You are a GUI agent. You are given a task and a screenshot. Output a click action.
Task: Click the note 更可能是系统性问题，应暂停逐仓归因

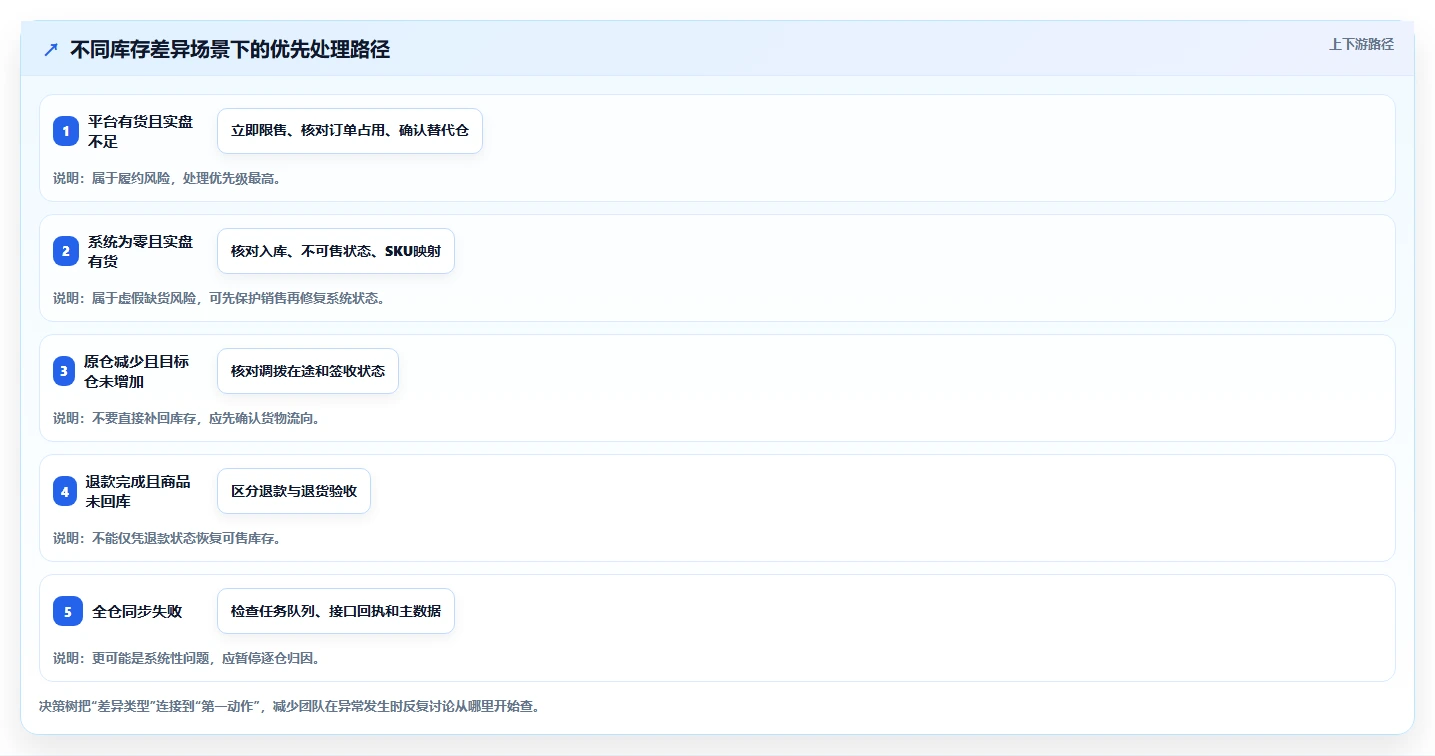[x=190, y=658]
